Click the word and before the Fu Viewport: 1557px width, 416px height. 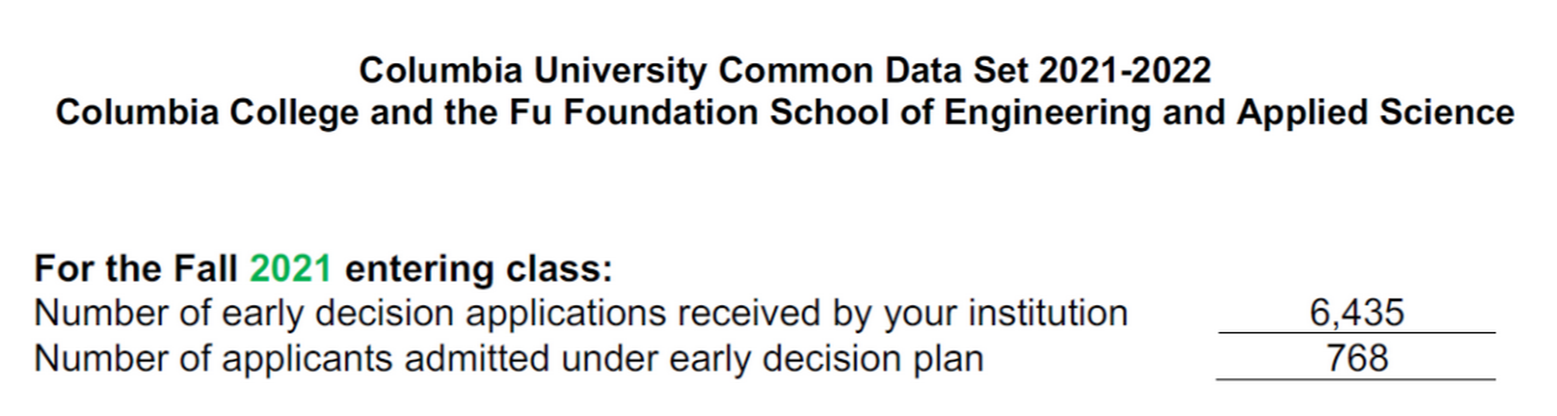coord(401,113)
